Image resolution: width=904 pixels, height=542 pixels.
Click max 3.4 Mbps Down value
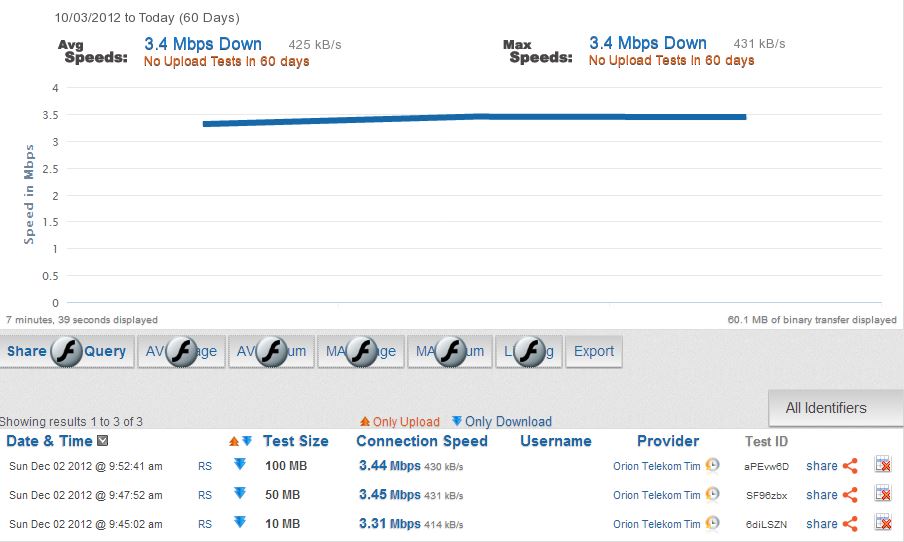(x=648, y=43)
